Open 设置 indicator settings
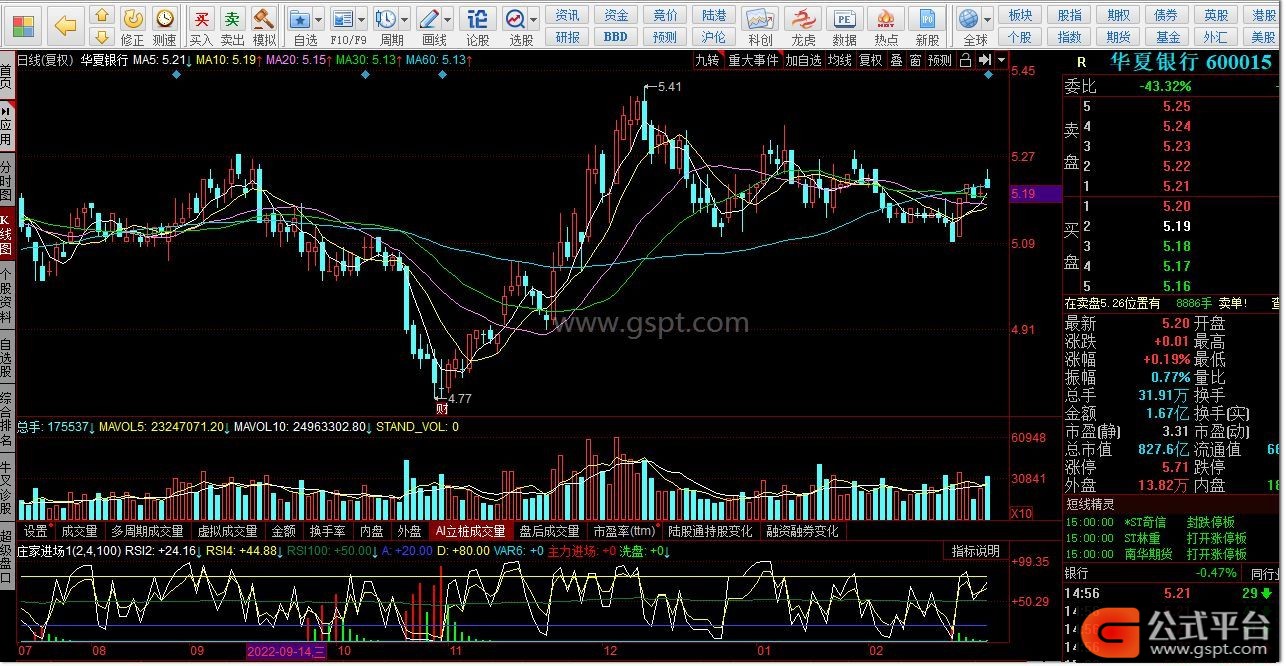 36,531
